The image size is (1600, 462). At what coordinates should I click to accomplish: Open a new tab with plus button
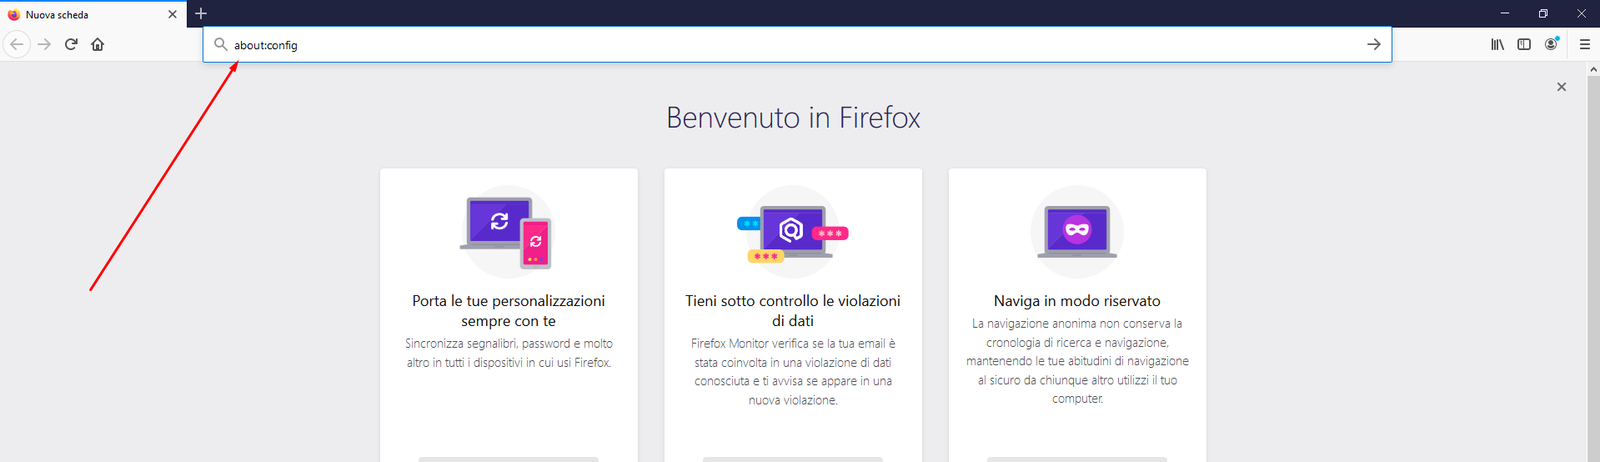(201, 14)
